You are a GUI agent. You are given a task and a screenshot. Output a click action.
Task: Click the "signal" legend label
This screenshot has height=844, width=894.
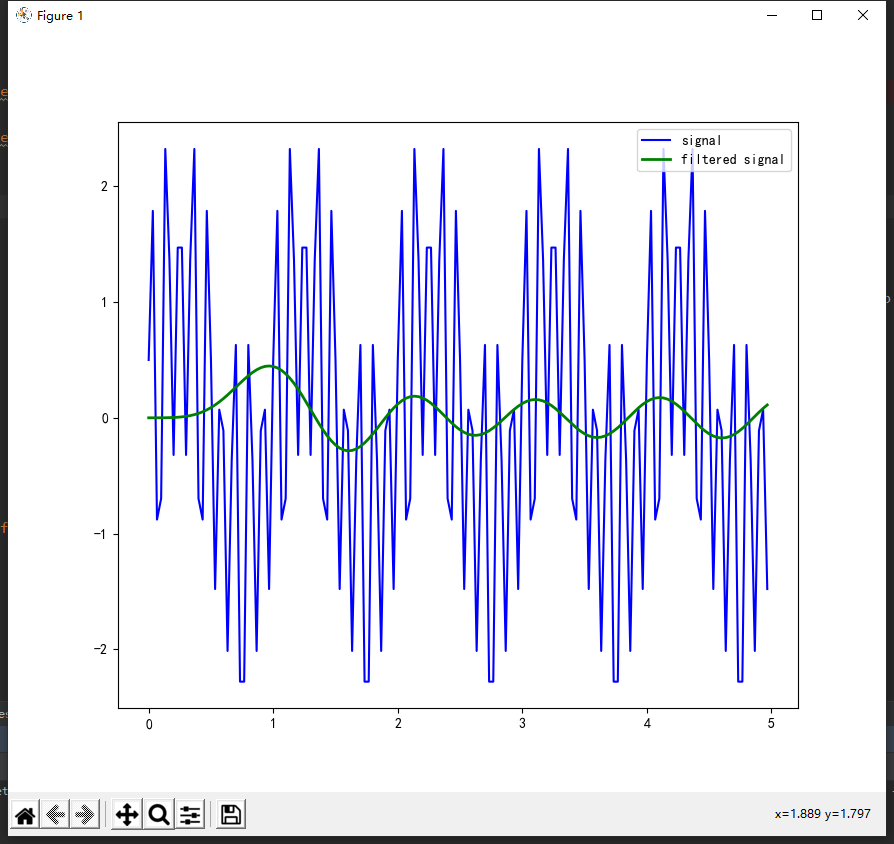701,141
